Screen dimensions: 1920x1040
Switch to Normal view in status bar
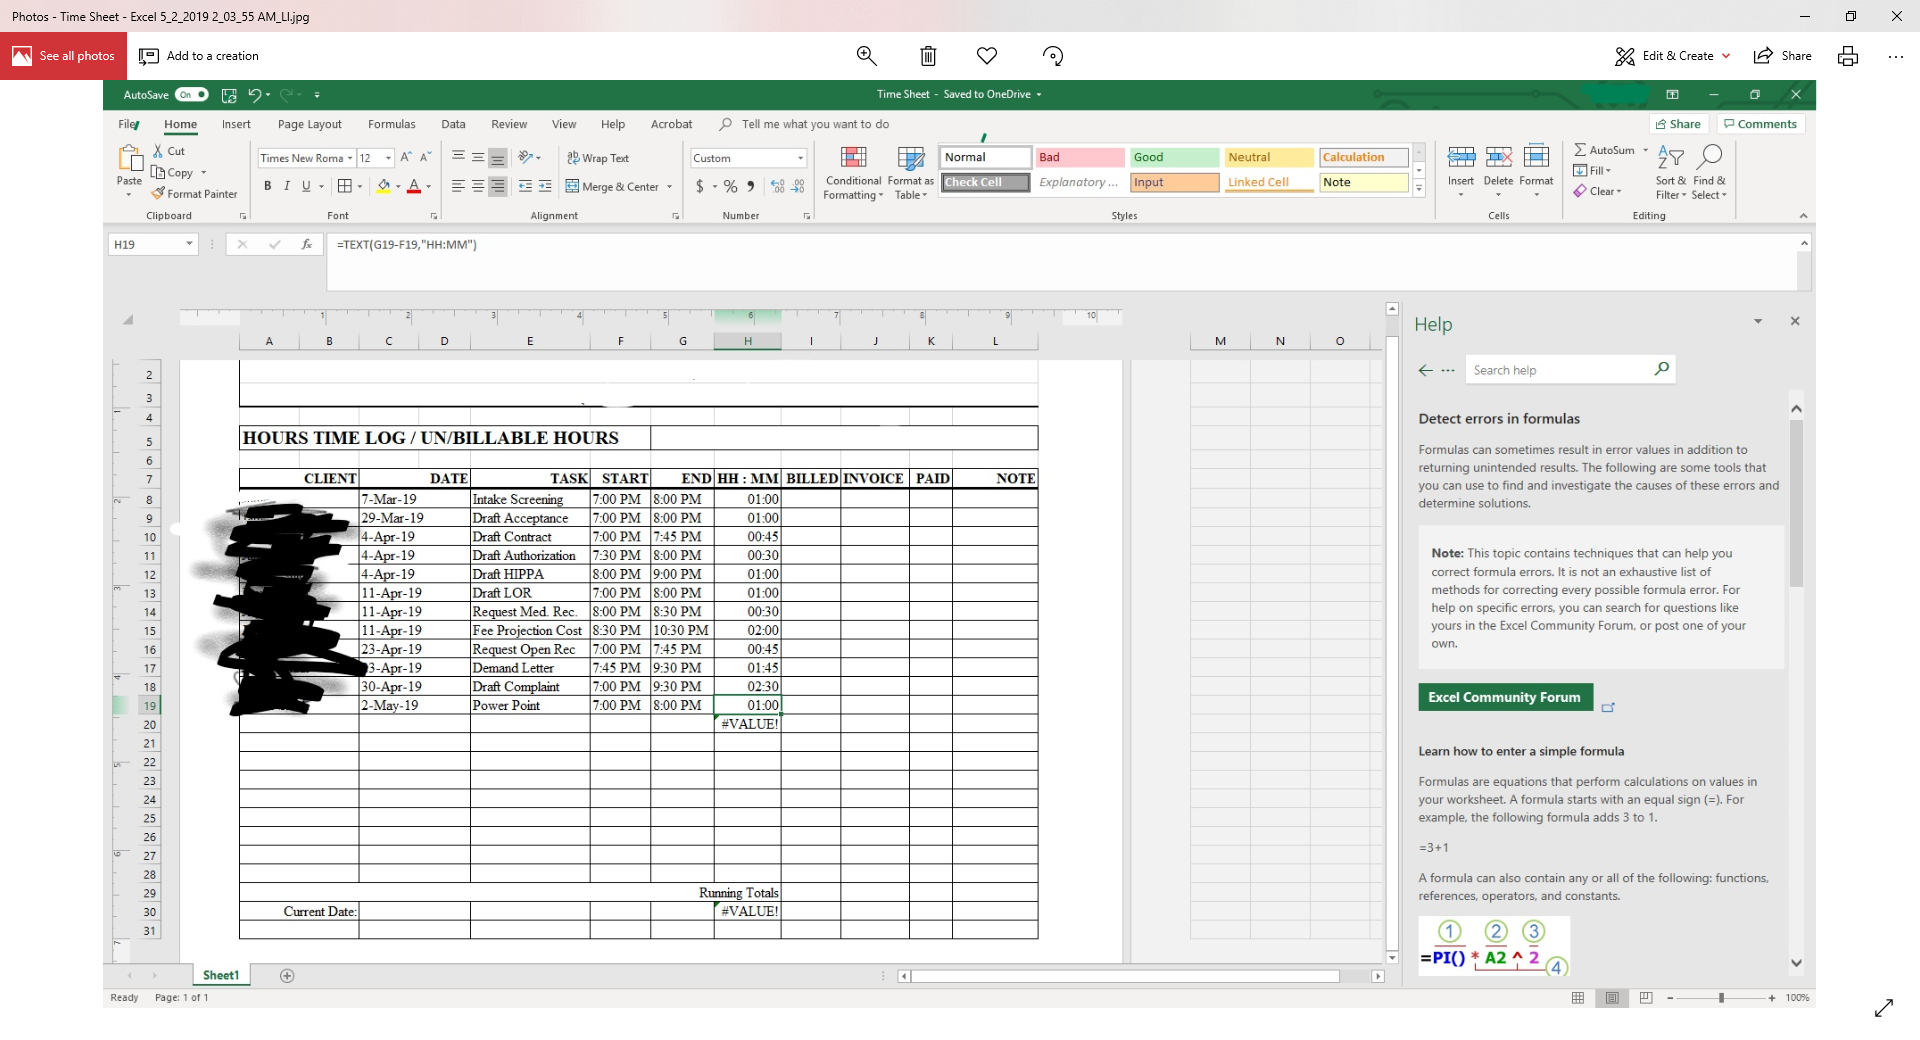tap(1578, 998)
